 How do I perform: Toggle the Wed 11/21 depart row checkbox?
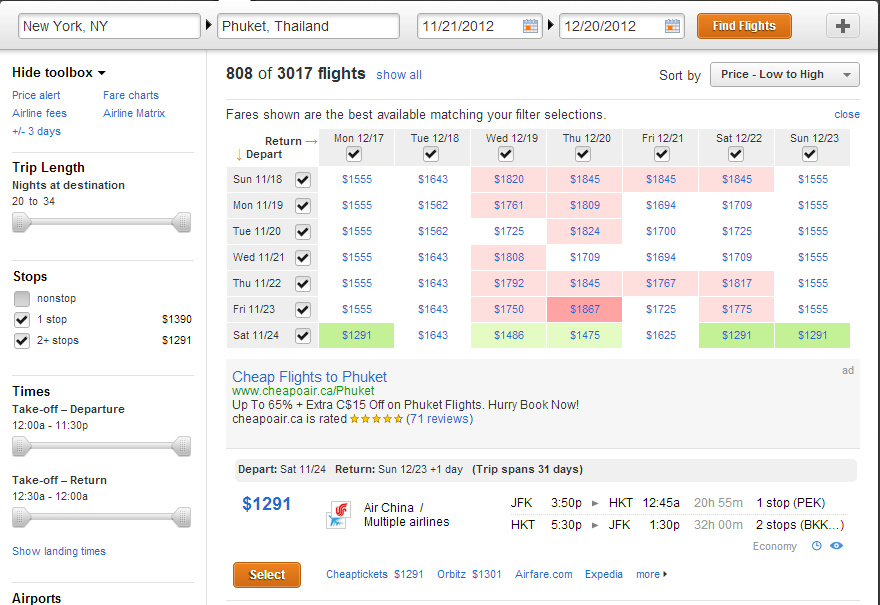pyautogui.click(x=302, y=258)
